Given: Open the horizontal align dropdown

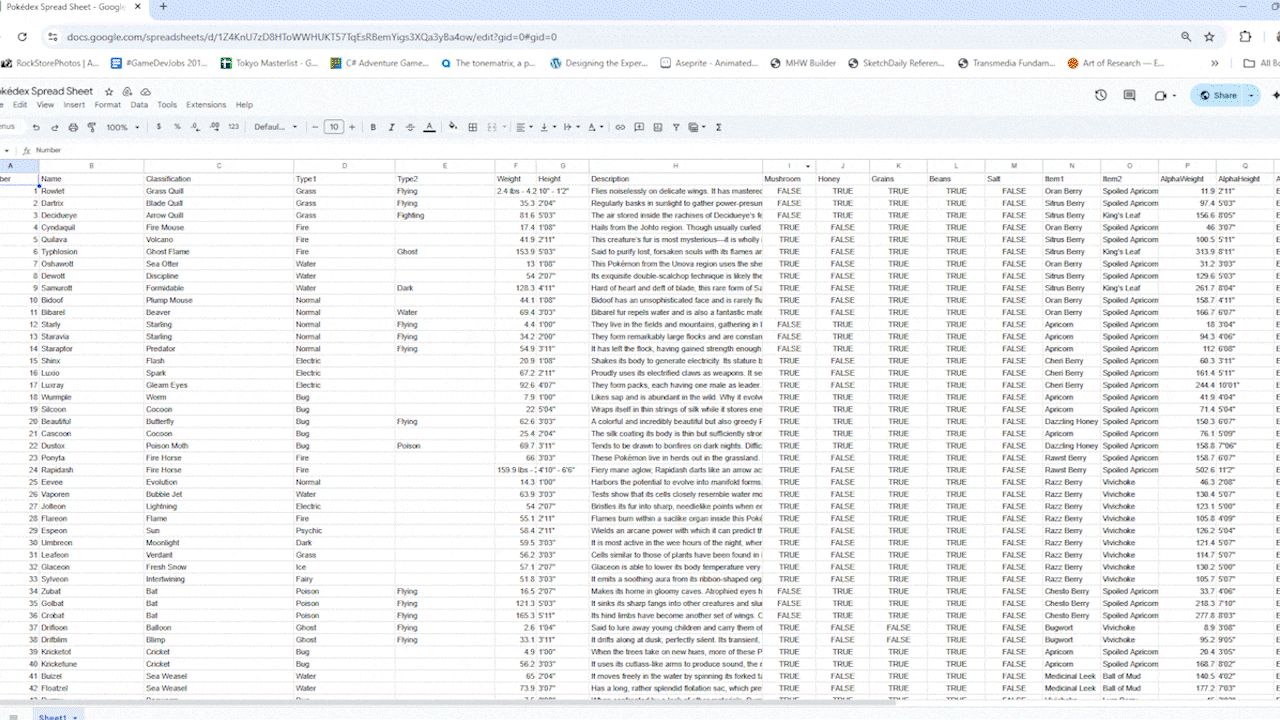Looking at the screenshot, I should click(x=524, y=127).
